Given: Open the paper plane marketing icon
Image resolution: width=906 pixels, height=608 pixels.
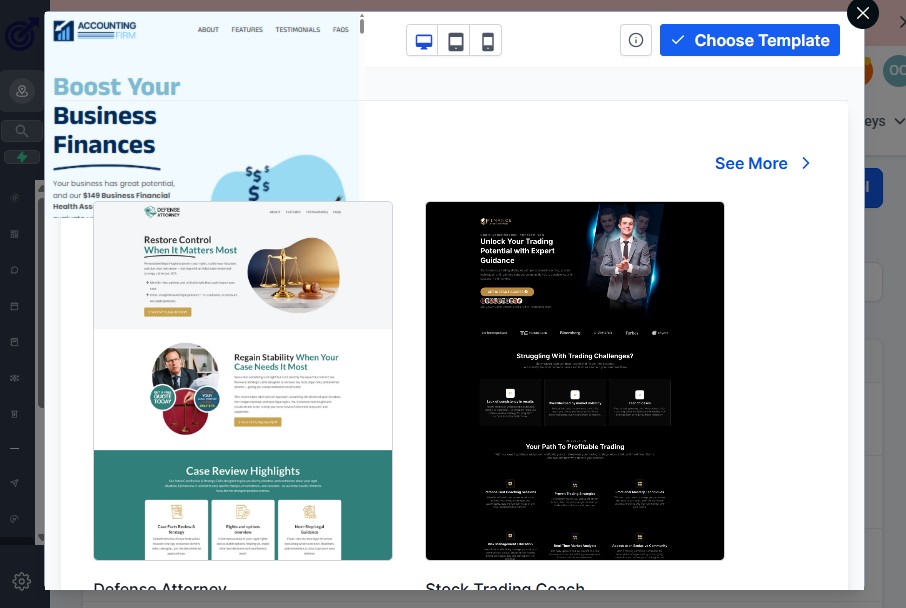Looking at the screenshot, I should (x=14, y=483).
